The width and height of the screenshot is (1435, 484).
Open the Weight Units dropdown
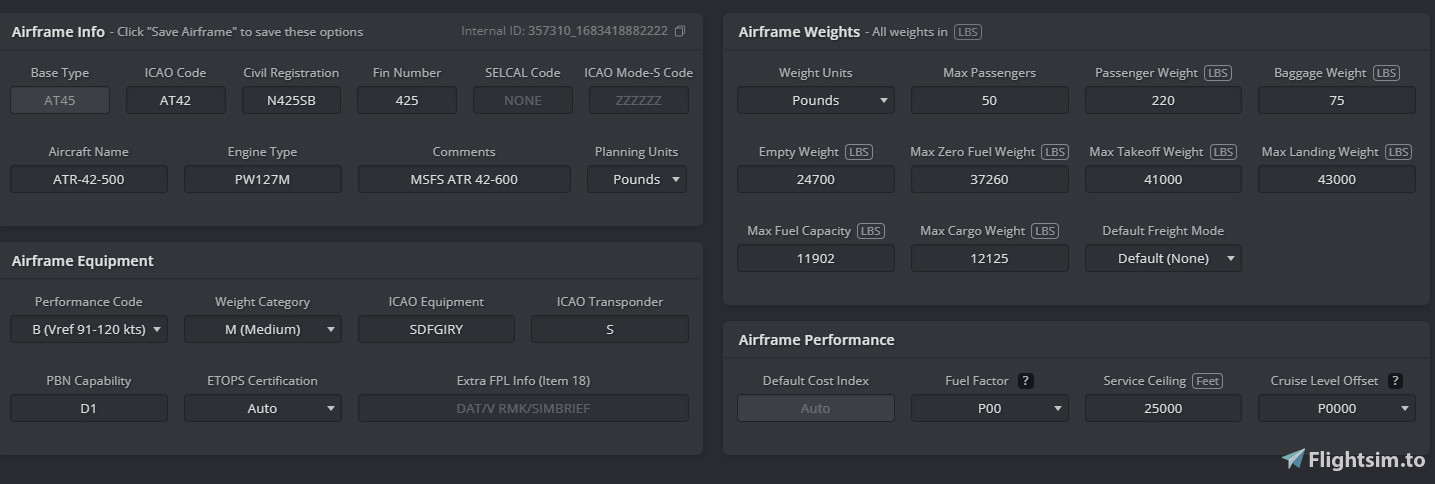coord(815,100)
